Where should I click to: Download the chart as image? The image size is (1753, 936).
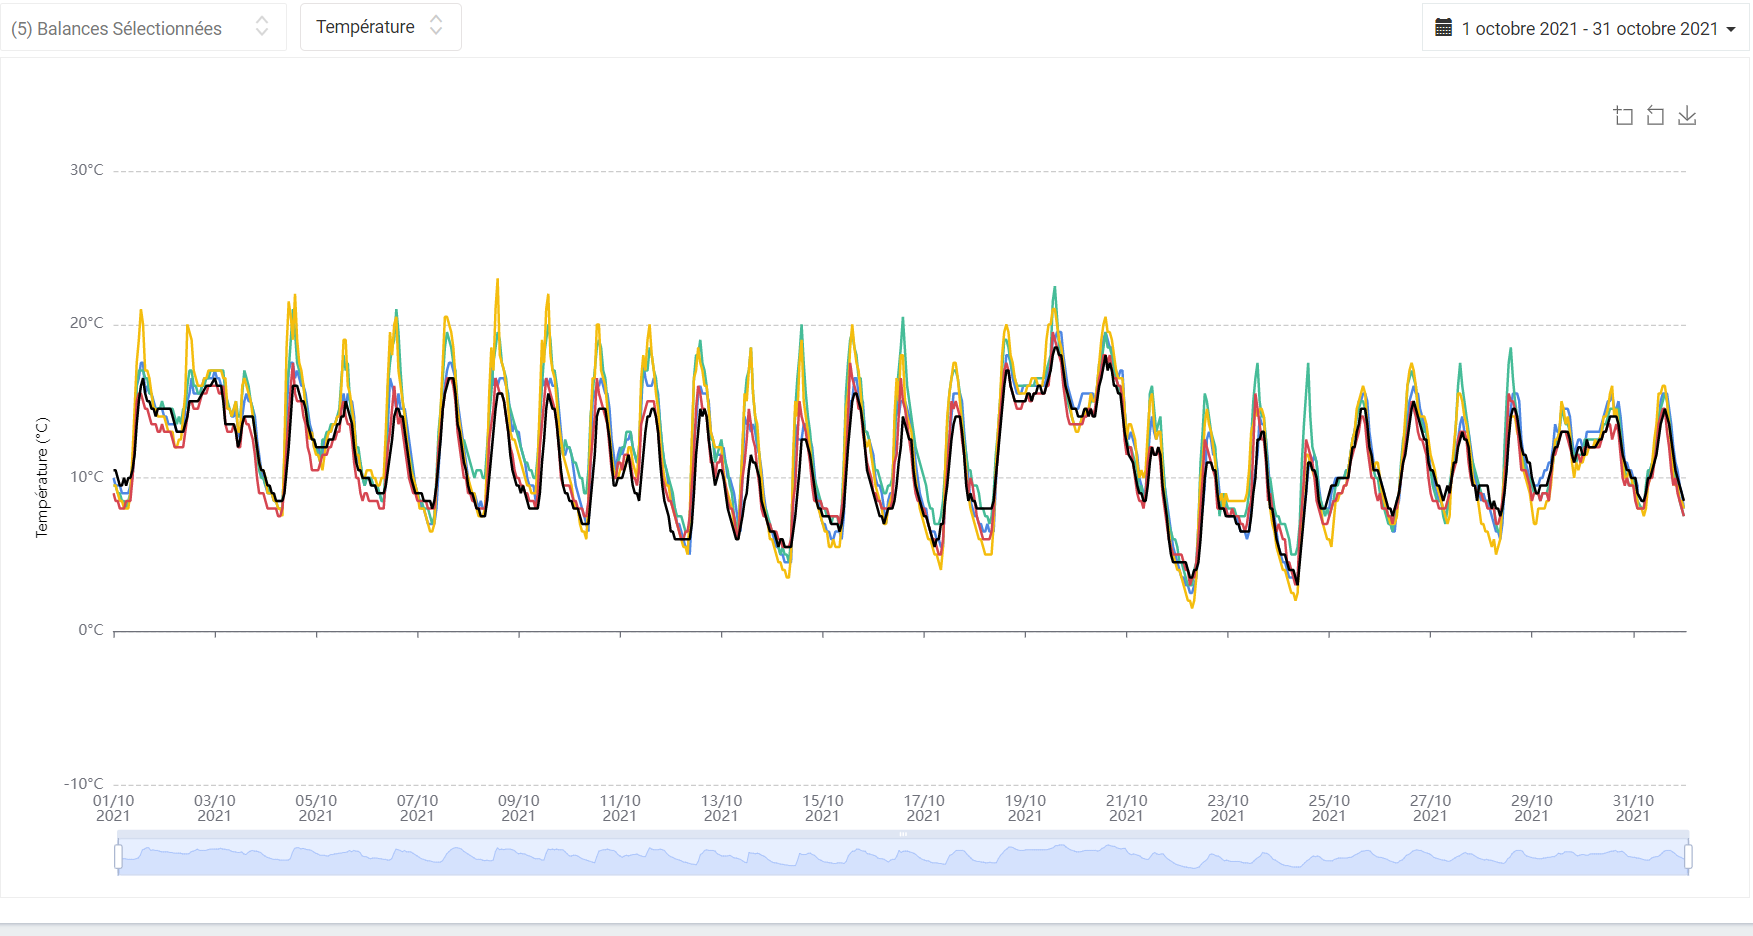[1687, 116]
